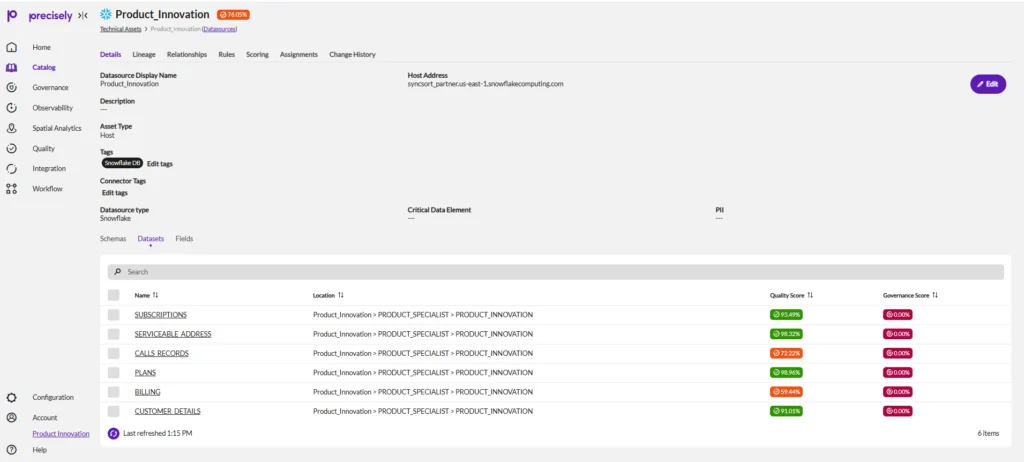
Task: Open the SERVICEABLE_ADDRESS dataset link
Action: 173,334
